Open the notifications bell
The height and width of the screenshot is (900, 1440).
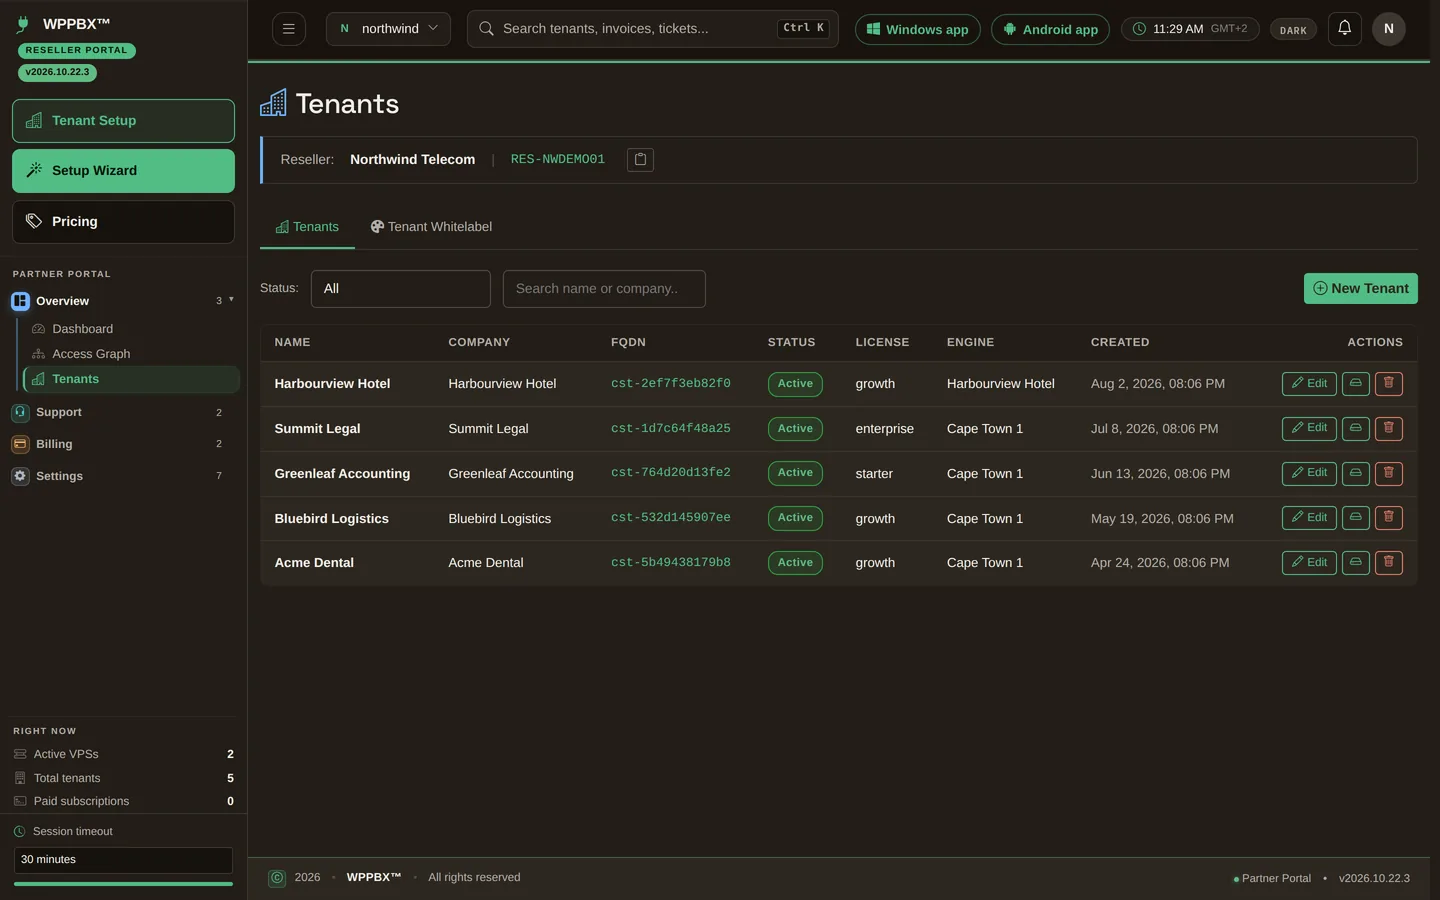point(1344,28)
